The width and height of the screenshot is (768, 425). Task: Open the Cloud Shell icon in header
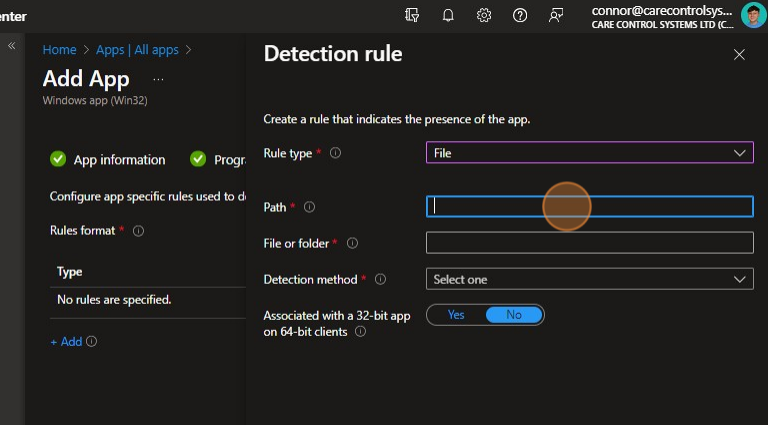(412, 15)
